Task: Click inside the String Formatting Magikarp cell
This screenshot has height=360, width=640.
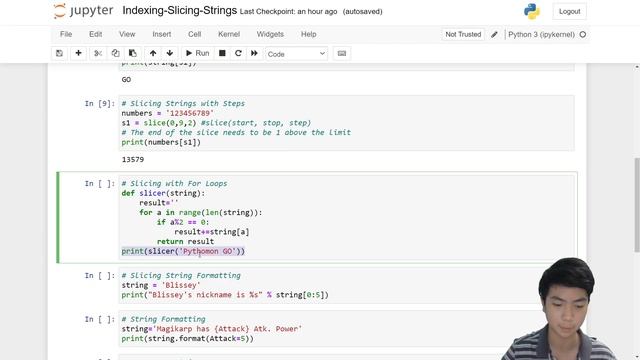Action: point(346,329)
